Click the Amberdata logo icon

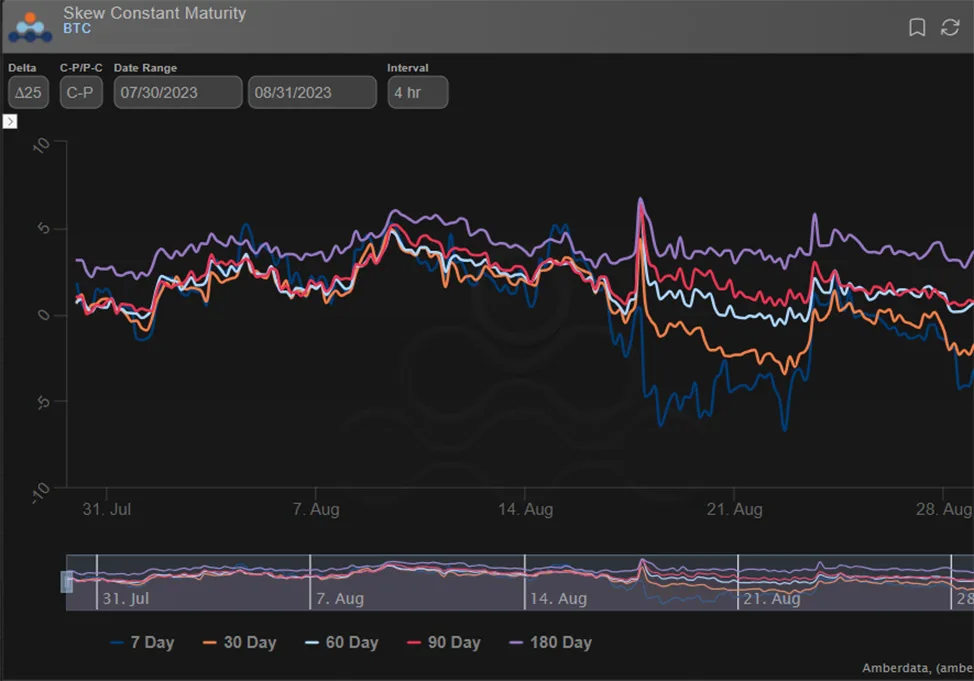(x=30, y=27)
